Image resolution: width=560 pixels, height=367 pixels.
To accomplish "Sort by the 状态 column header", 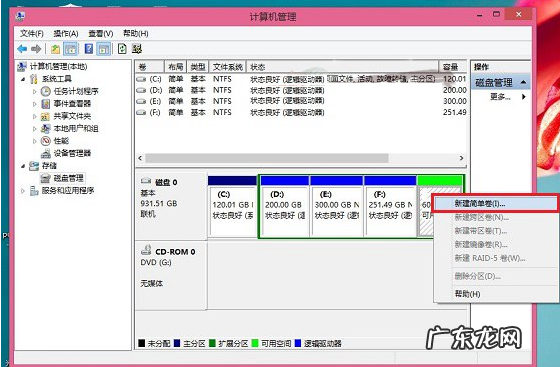I will coord(342,67).
